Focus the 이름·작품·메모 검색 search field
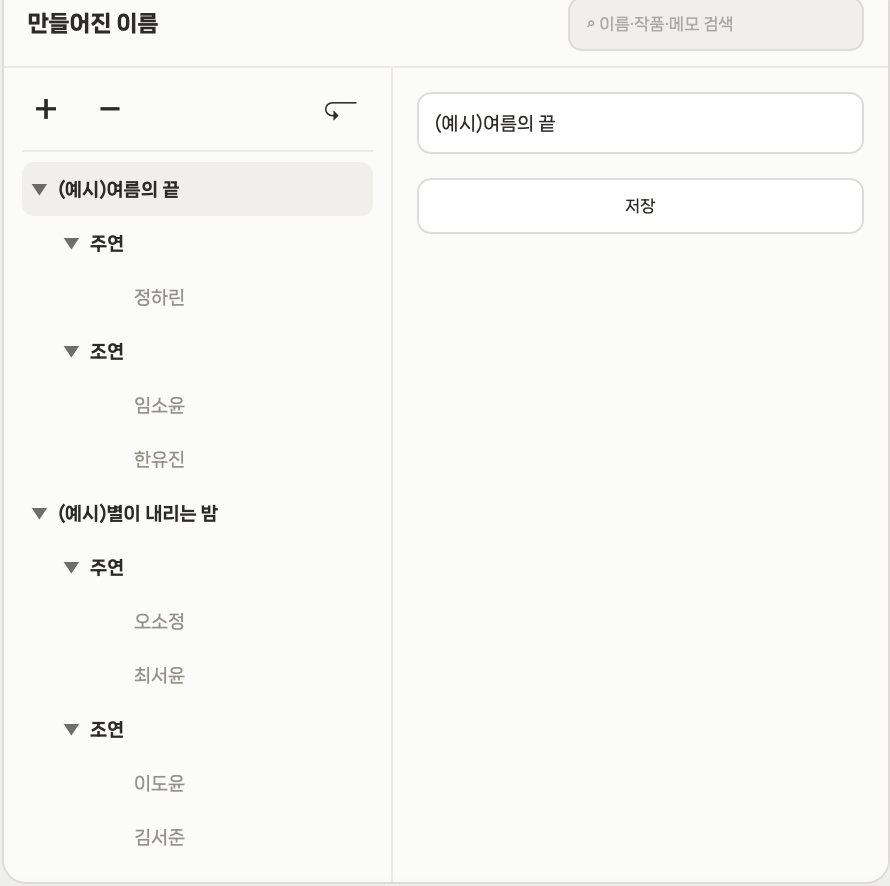The width and height of the screenshot is (890, 886). (716, 24)
